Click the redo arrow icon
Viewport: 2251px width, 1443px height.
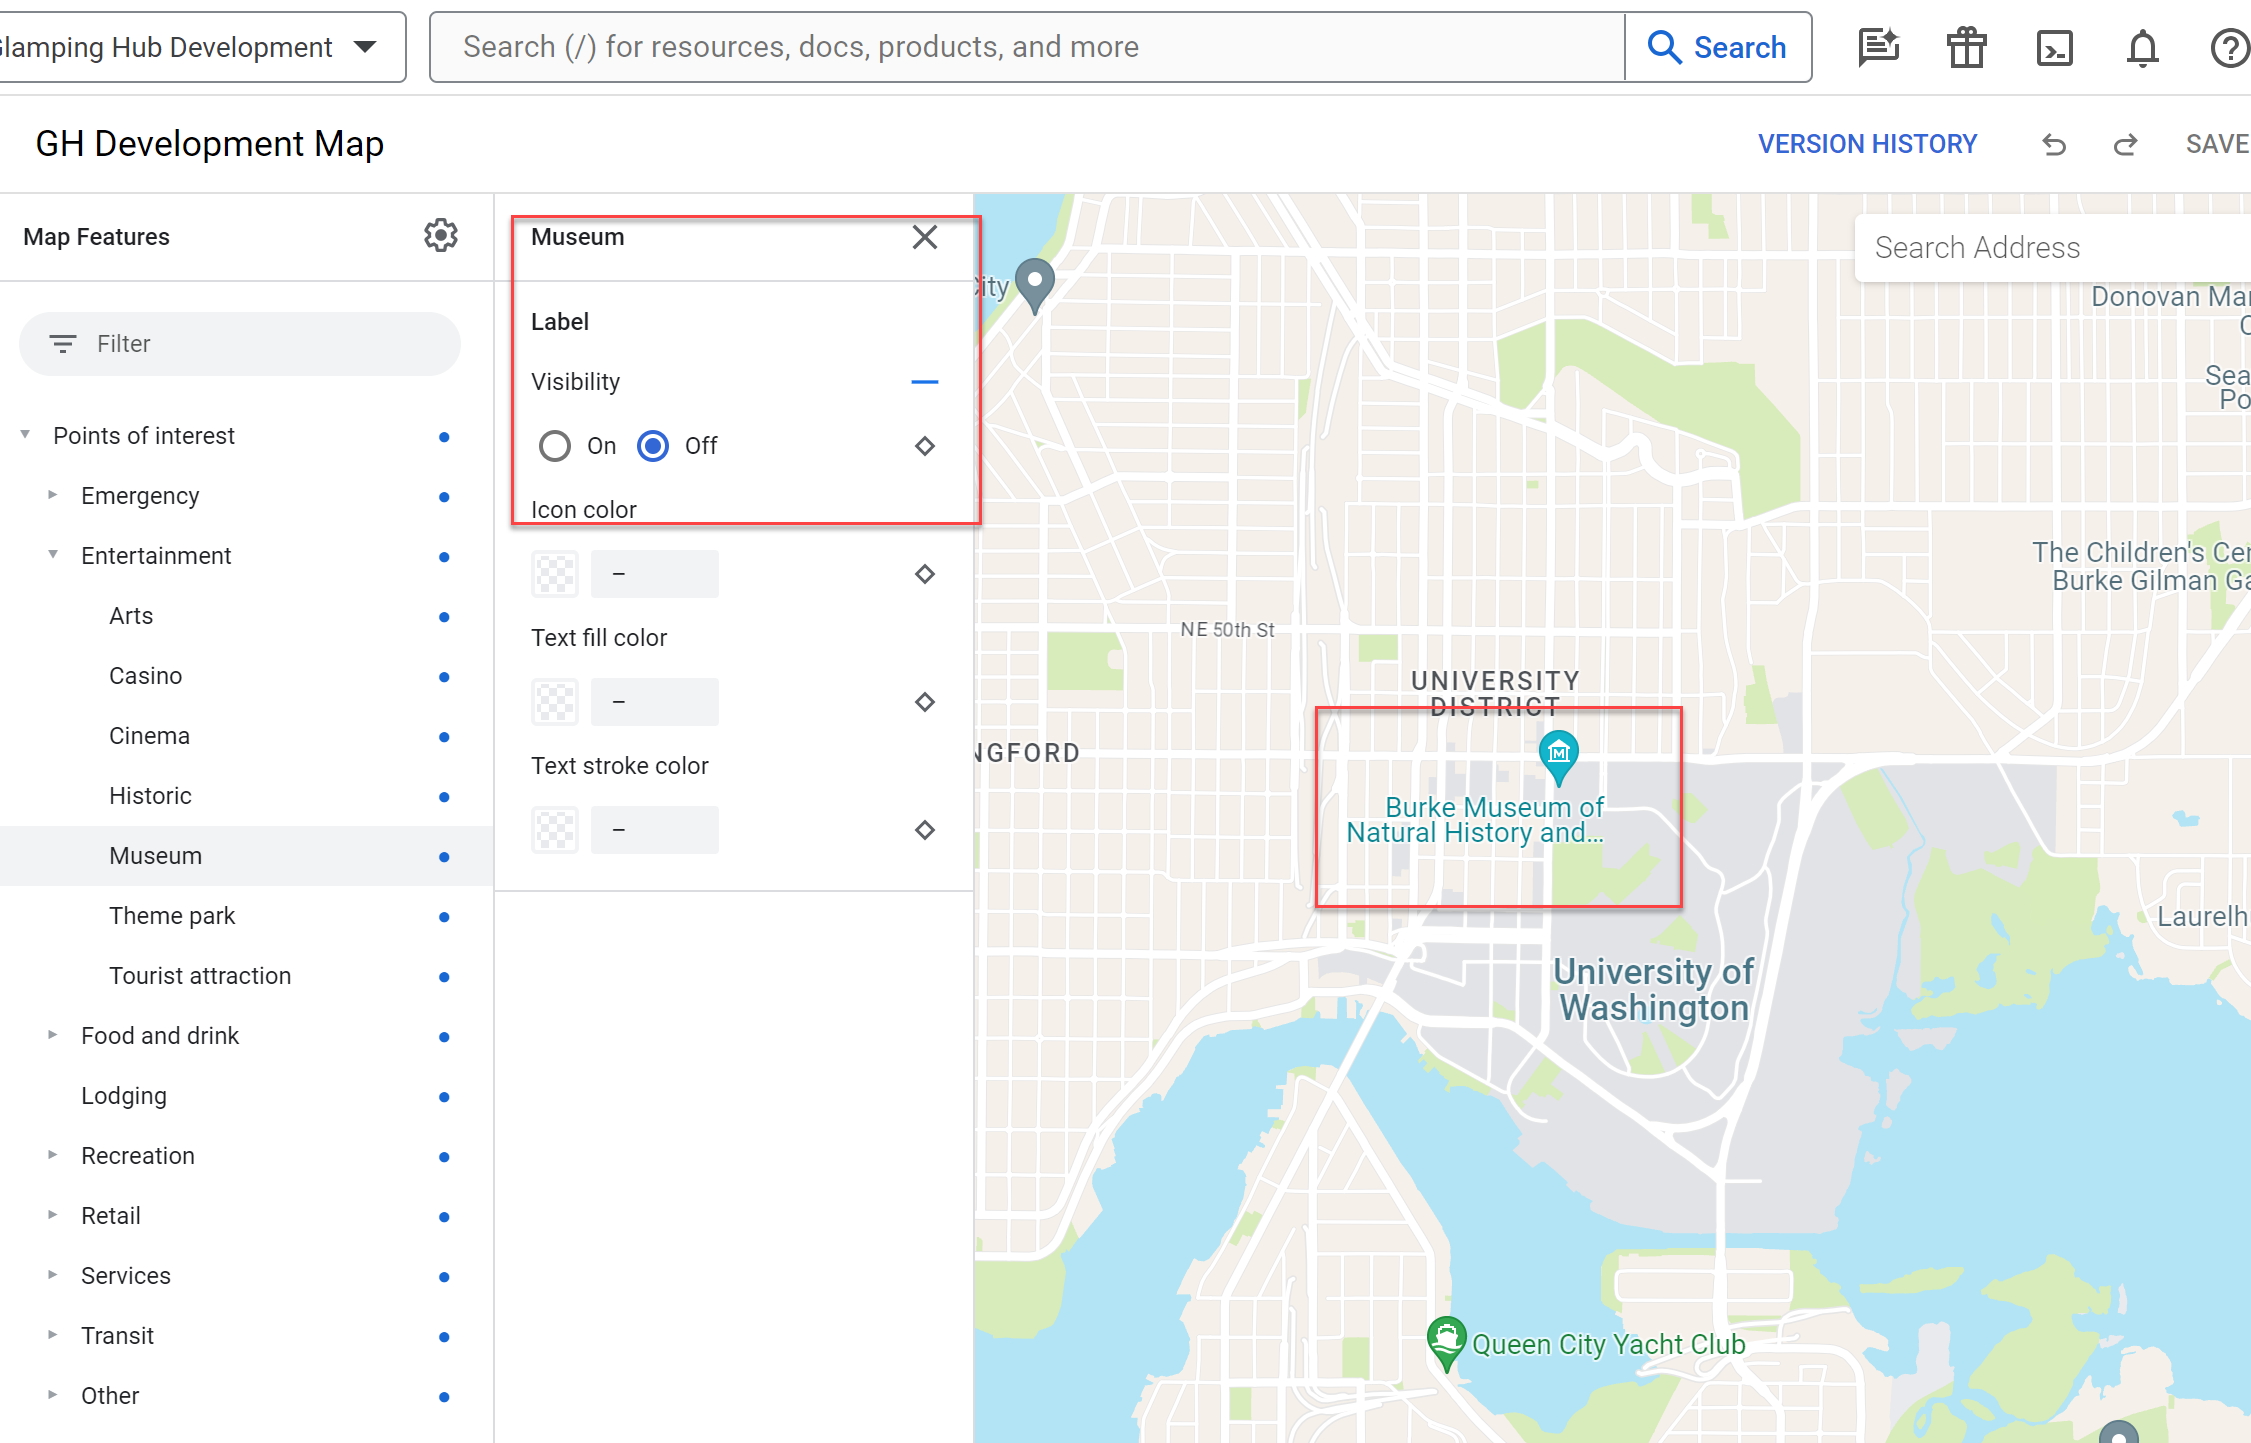(x=2125, y=145)
